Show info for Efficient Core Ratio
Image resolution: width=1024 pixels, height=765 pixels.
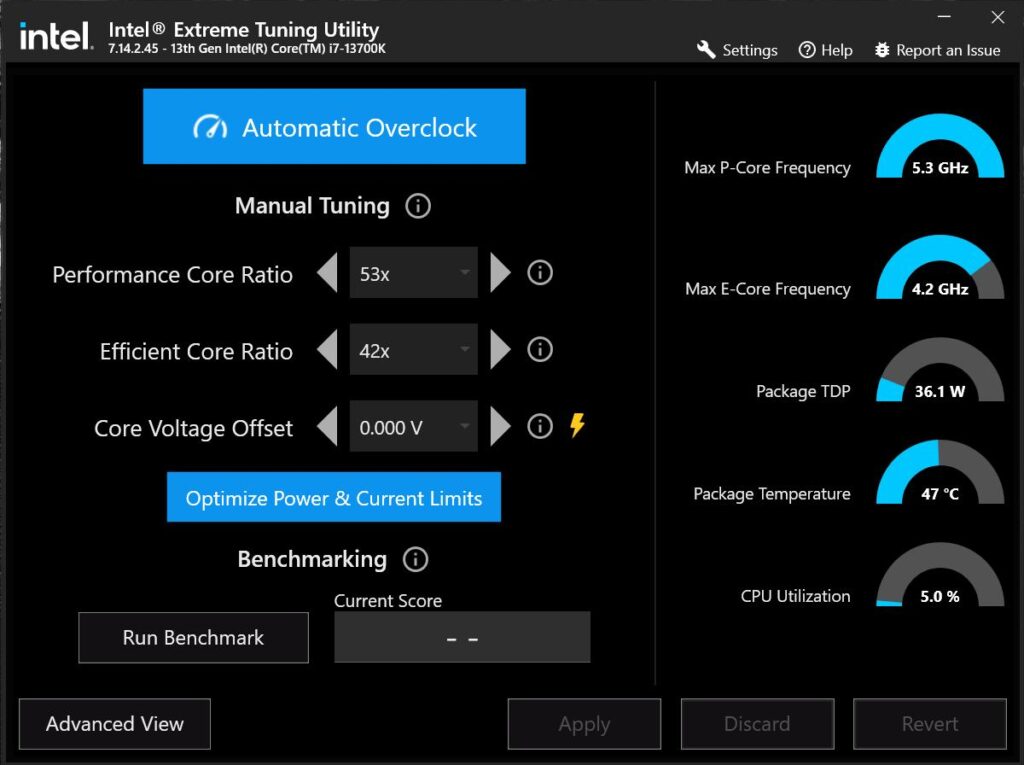tap(539, 350)
